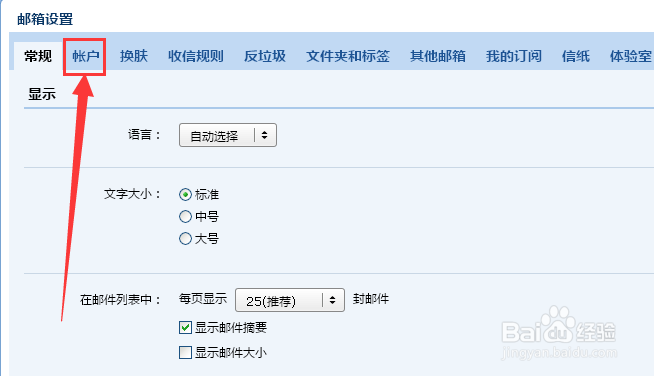Open the 帐户 settings tab
The height and width of the screenshot is (376, 654).
click(x=86, y=56)
